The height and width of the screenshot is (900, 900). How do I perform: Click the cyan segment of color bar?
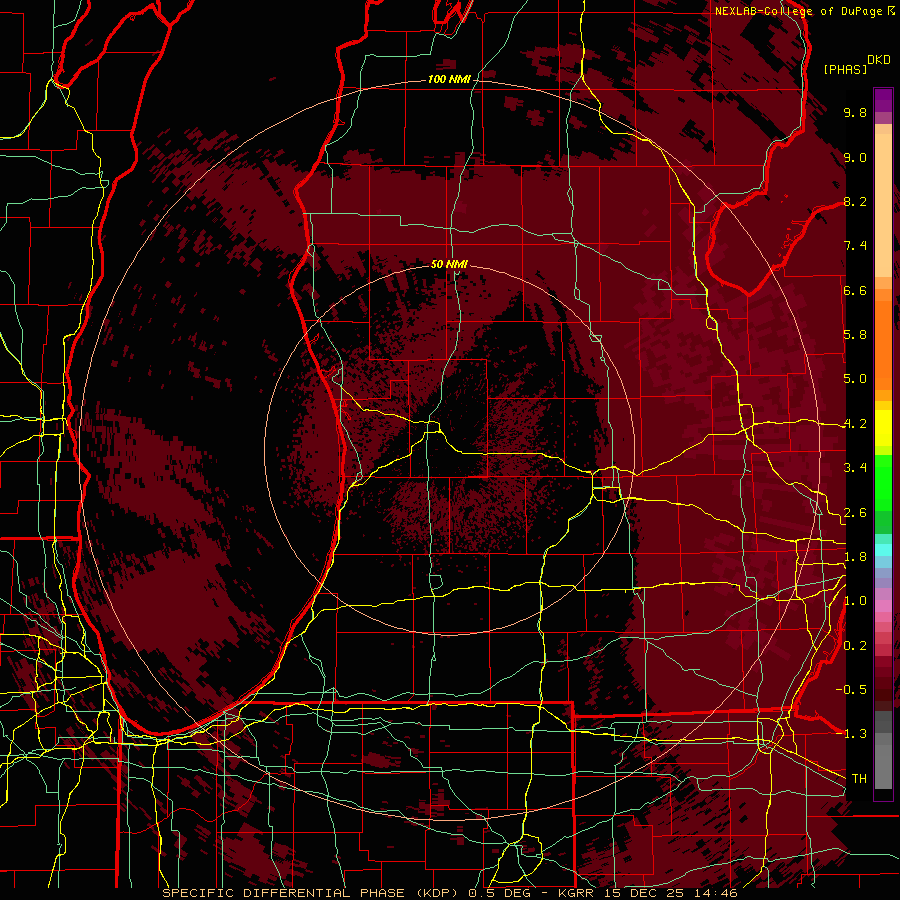click(883, 550)
